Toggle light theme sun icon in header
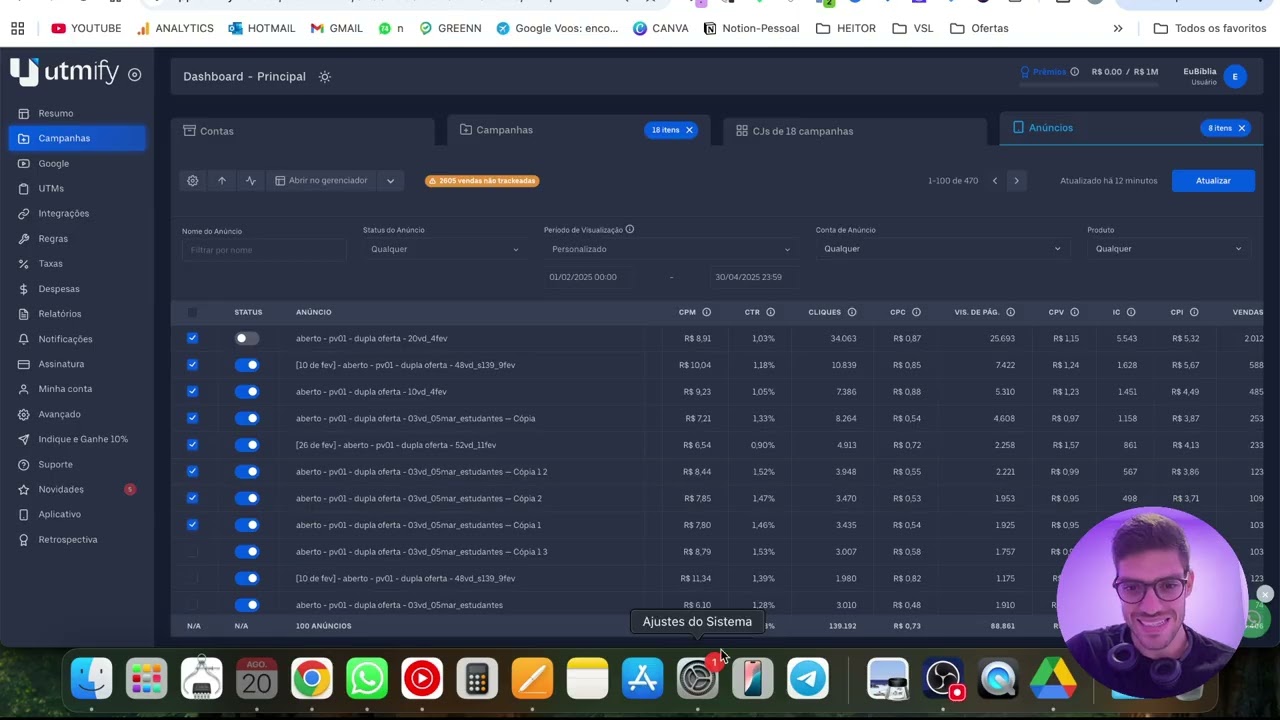 click(x=325, y=77)
